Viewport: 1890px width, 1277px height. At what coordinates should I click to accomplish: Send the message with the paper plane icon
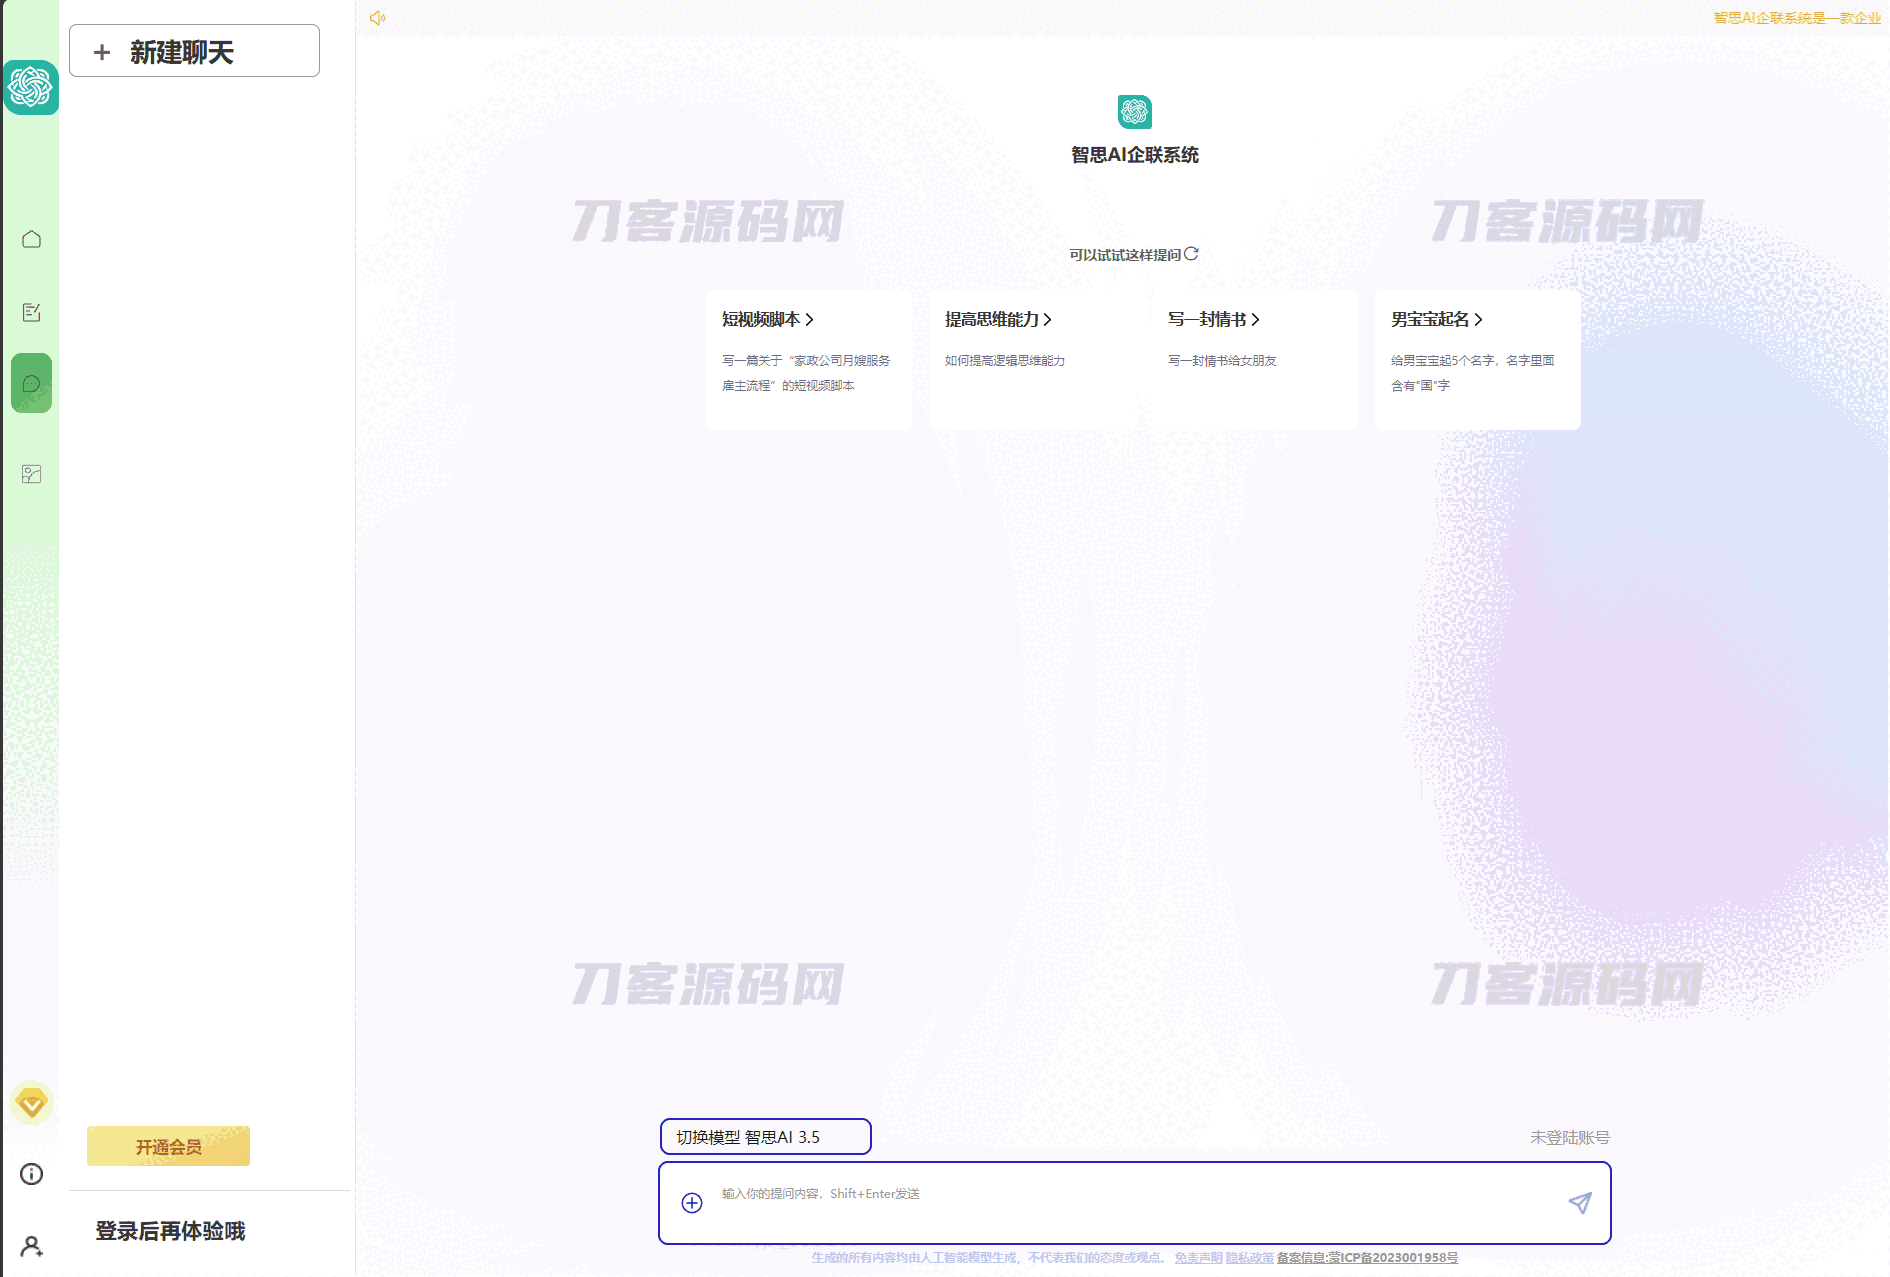1580,1203
